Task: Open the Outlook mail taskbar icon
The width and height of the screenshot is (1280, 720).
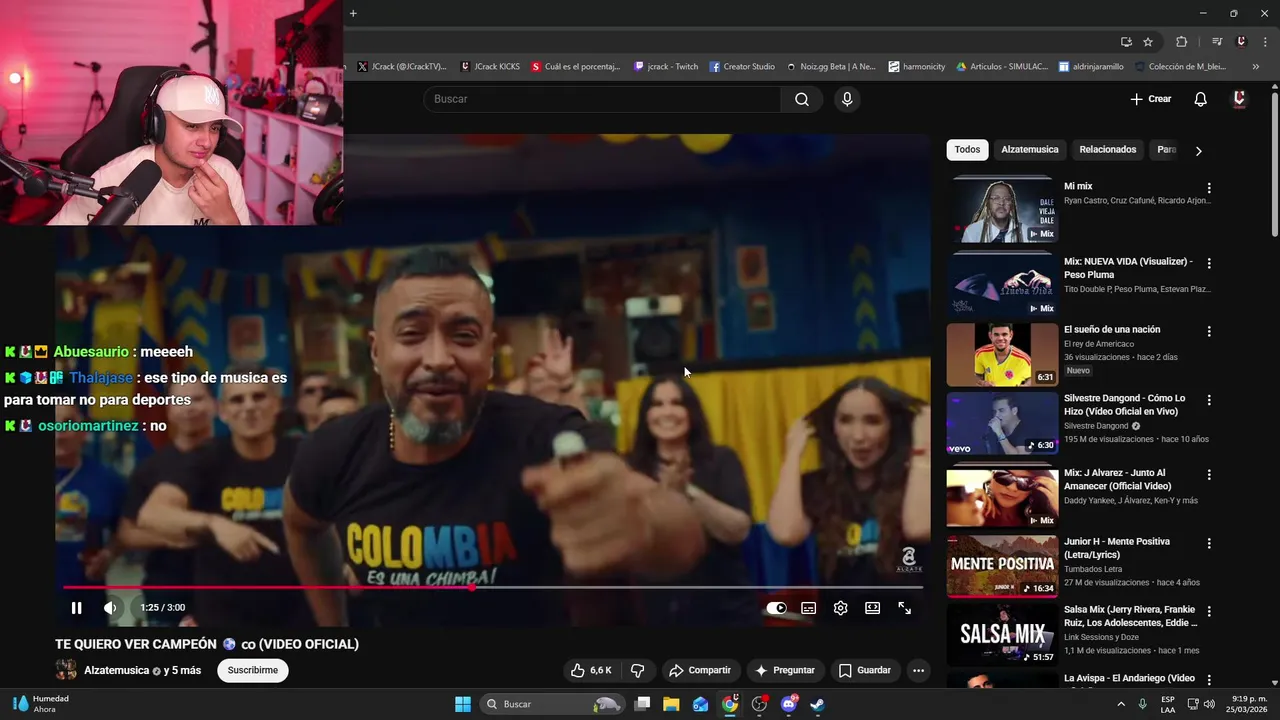Action: [x=700, y=704]
